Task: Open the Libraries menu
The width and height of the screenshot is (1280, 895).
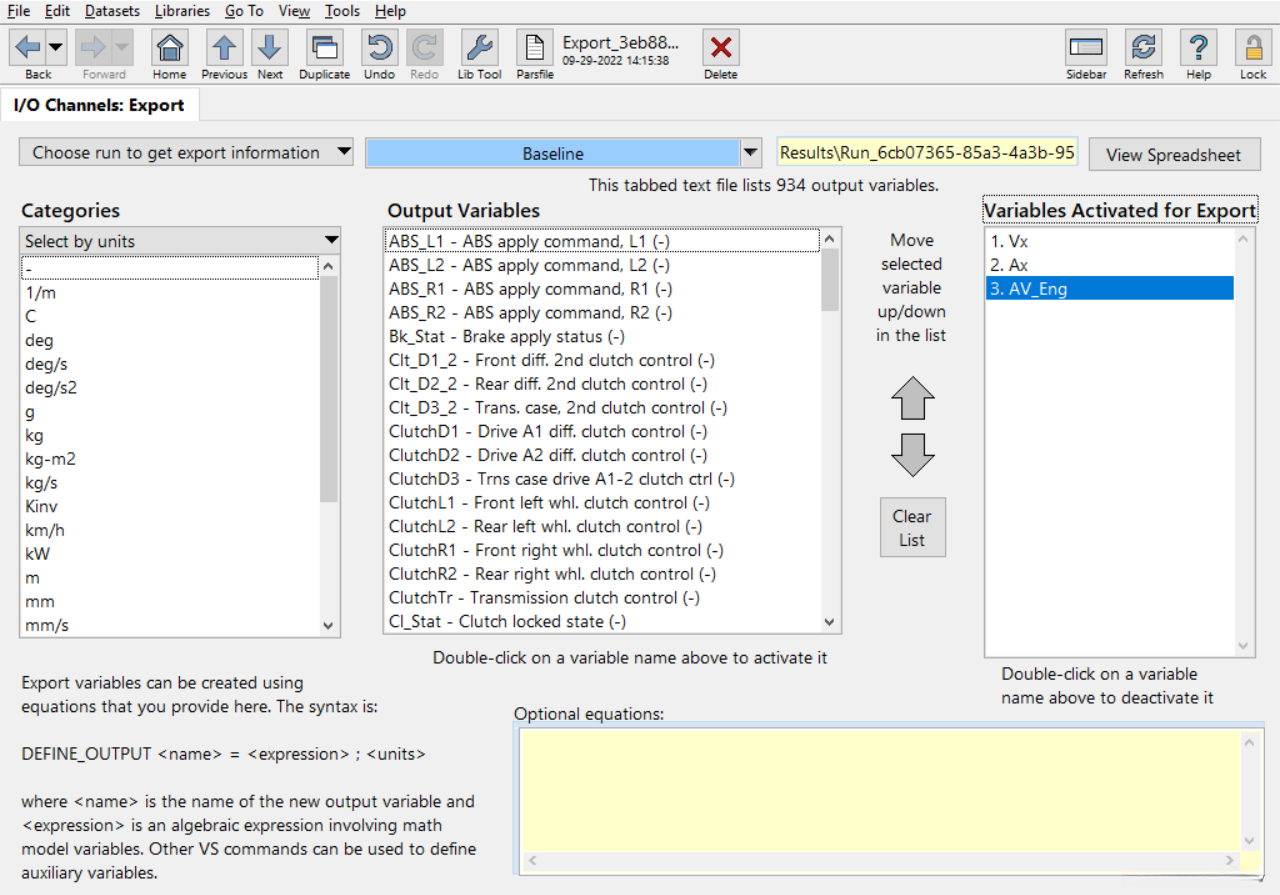Action: (x=182, y=11)
